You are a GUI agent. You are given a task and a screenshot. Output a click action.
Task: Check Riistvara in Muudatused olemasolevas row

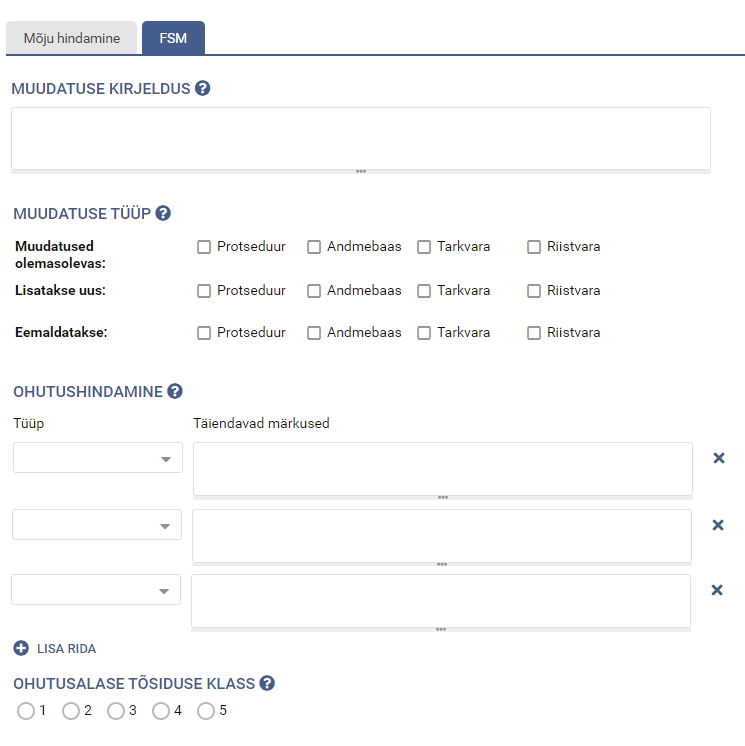tap(534, 247)
